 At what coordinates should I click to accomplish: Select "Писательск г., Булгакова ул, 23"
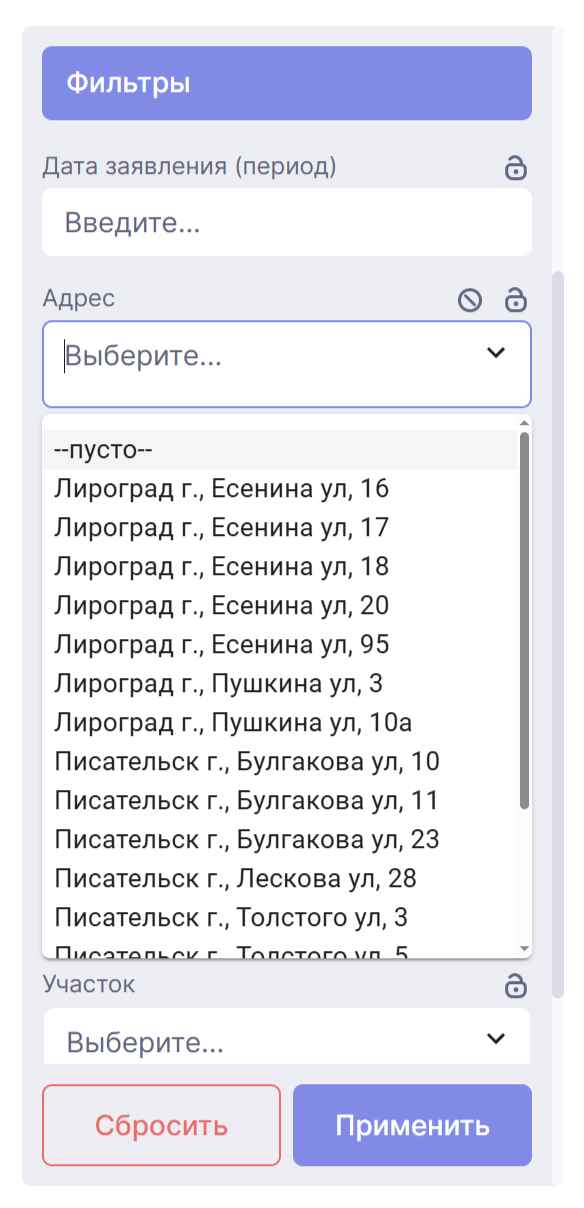coord(250,840)
